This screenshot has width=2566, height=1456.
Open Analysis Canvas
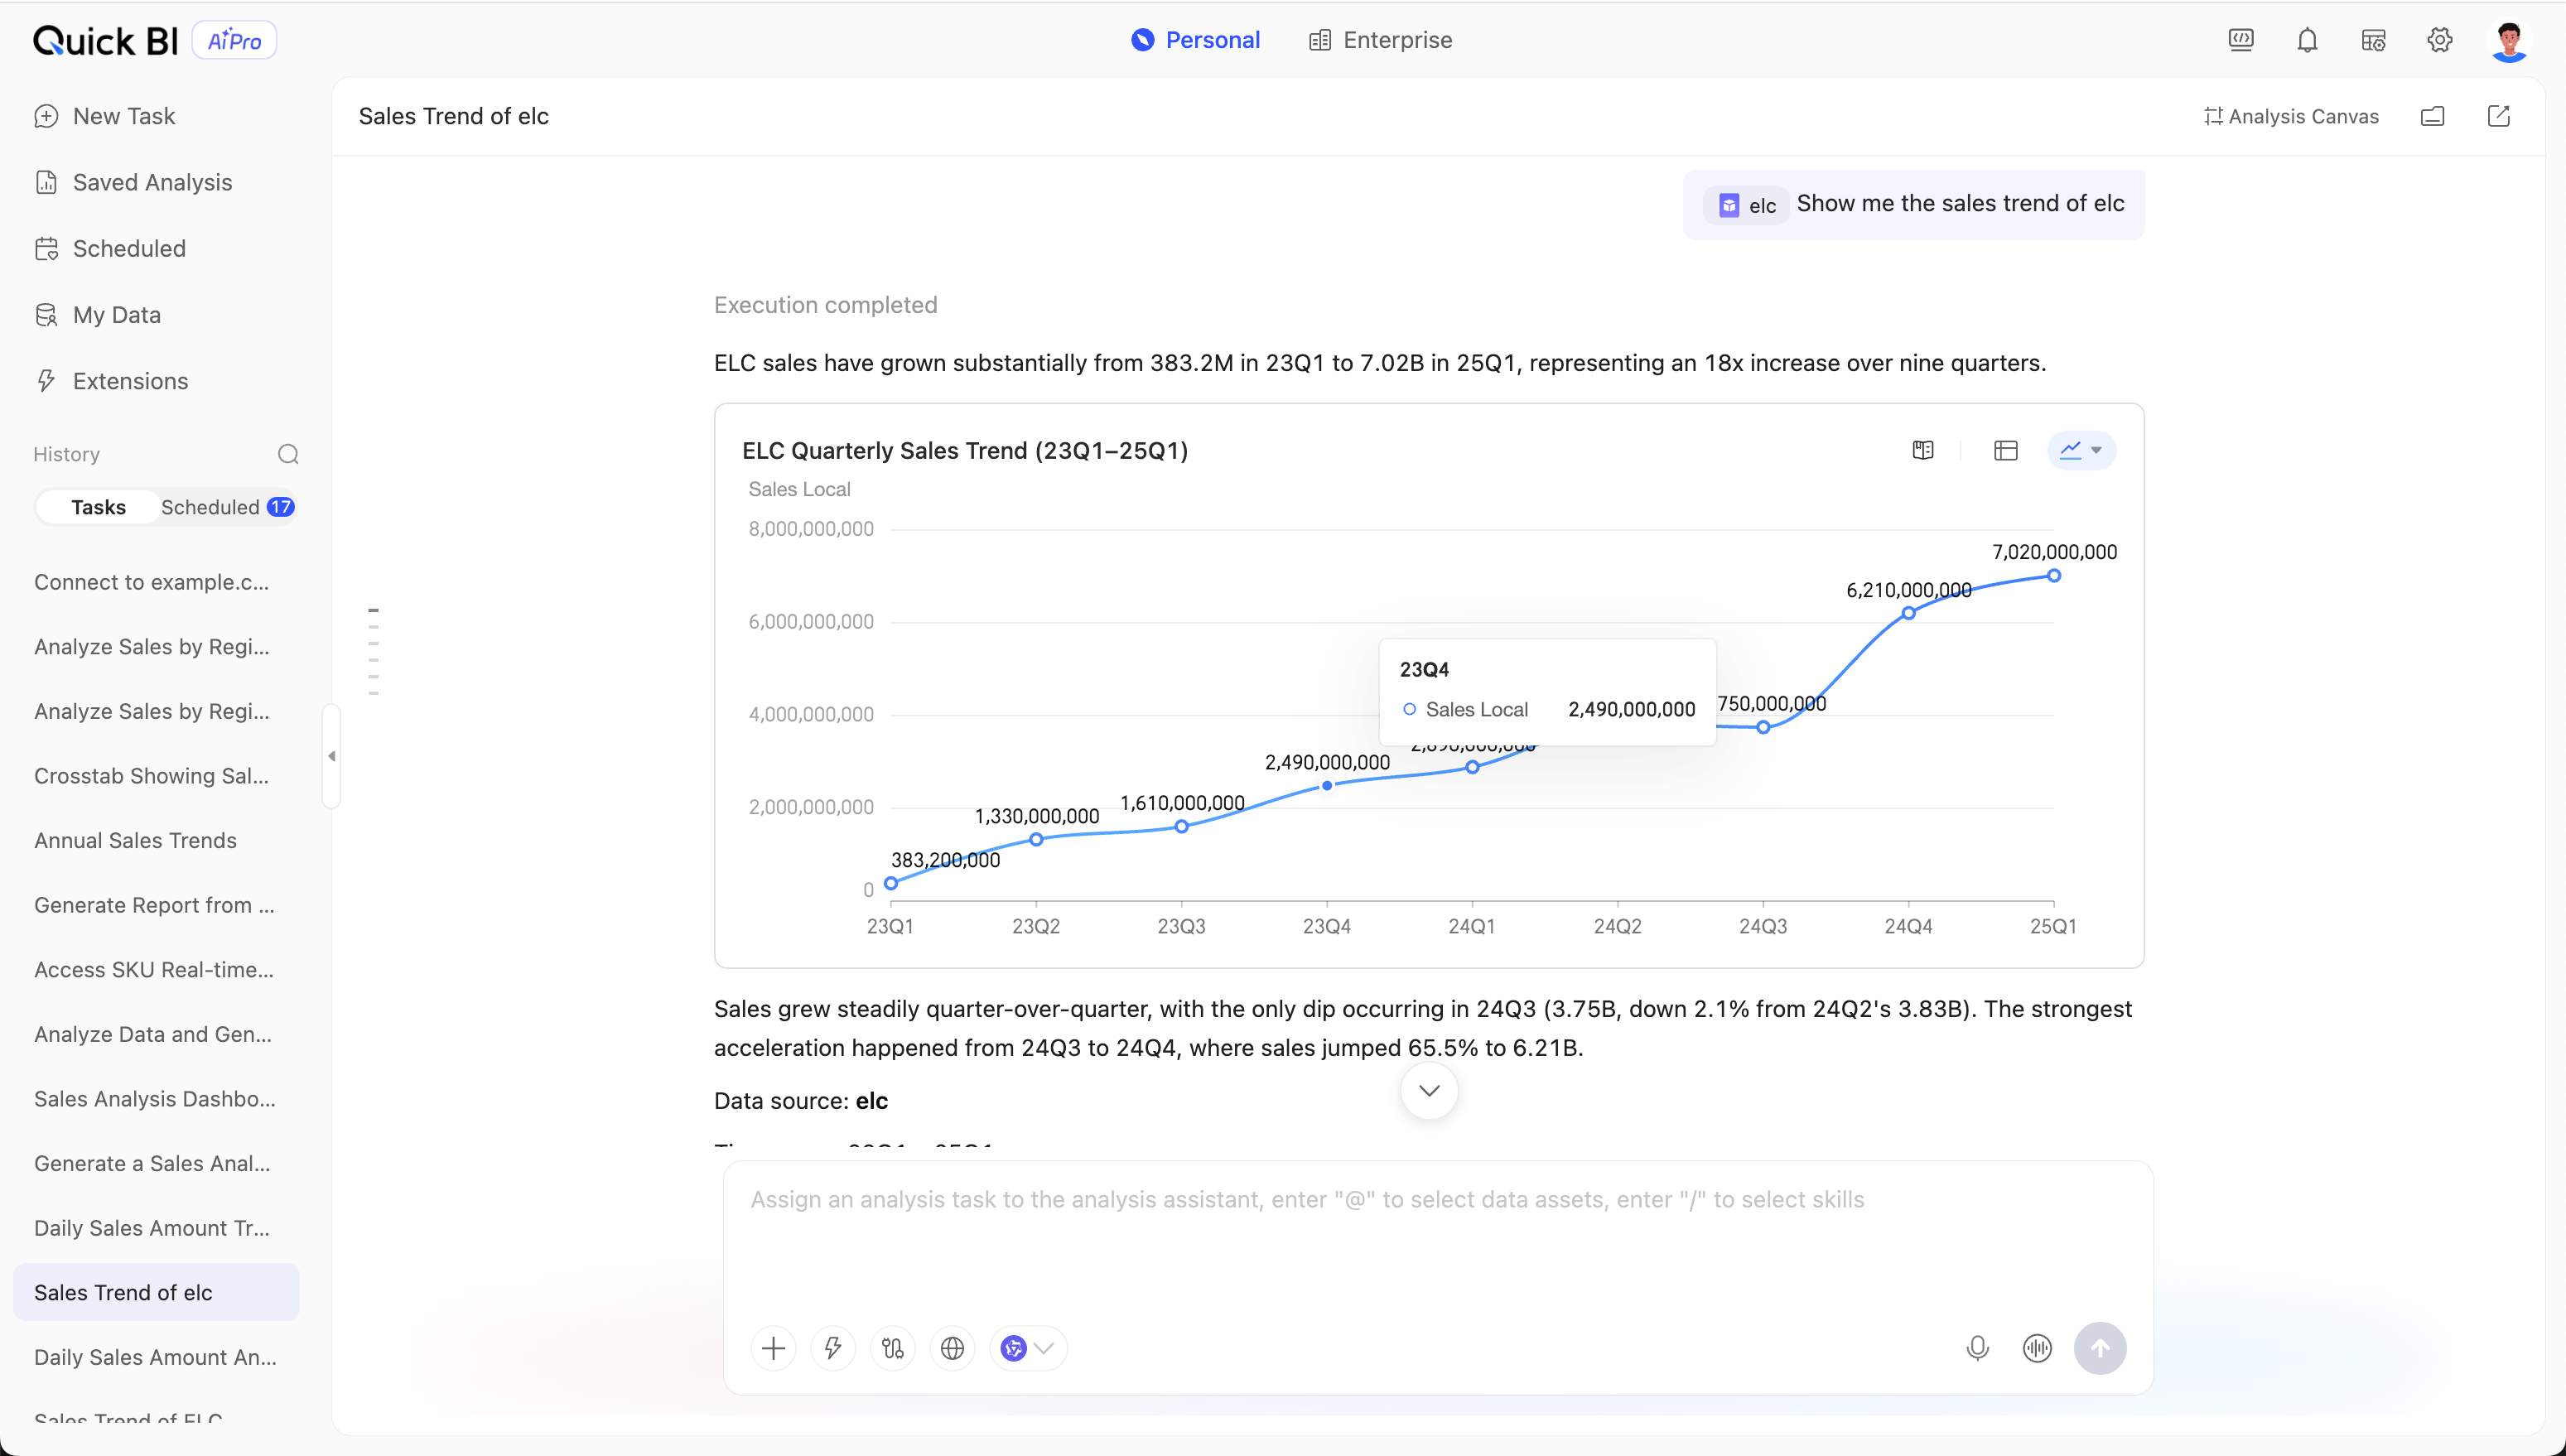2291,116
